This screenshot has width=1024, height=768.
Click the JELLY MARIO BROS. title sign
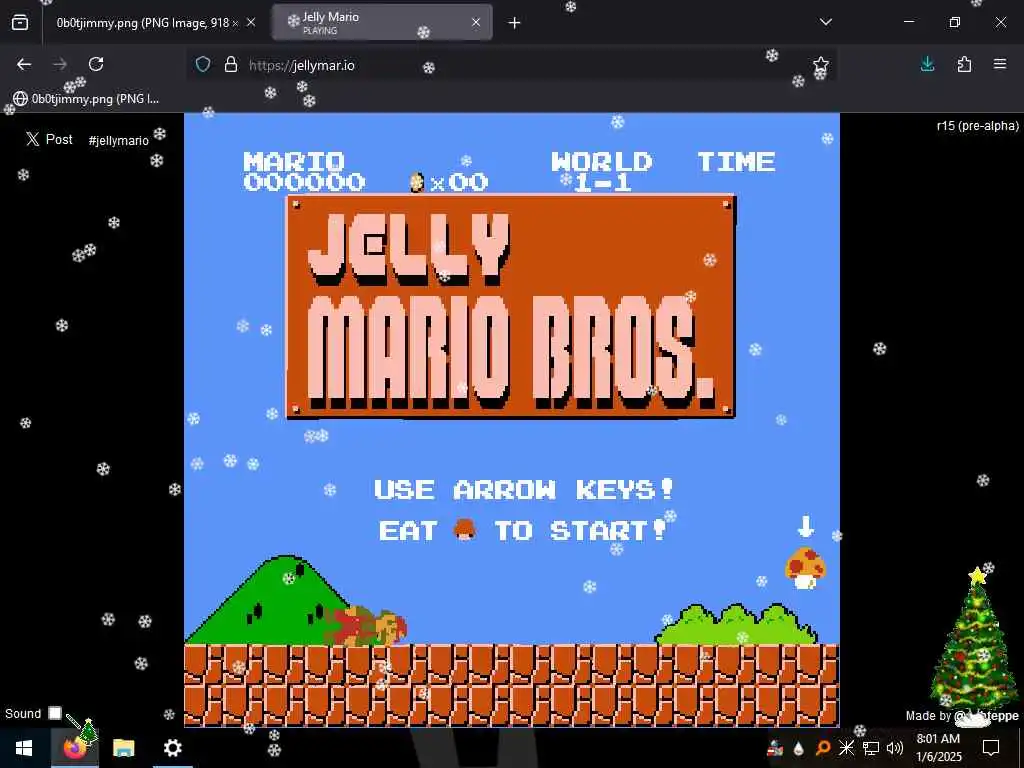coord(511,306)
